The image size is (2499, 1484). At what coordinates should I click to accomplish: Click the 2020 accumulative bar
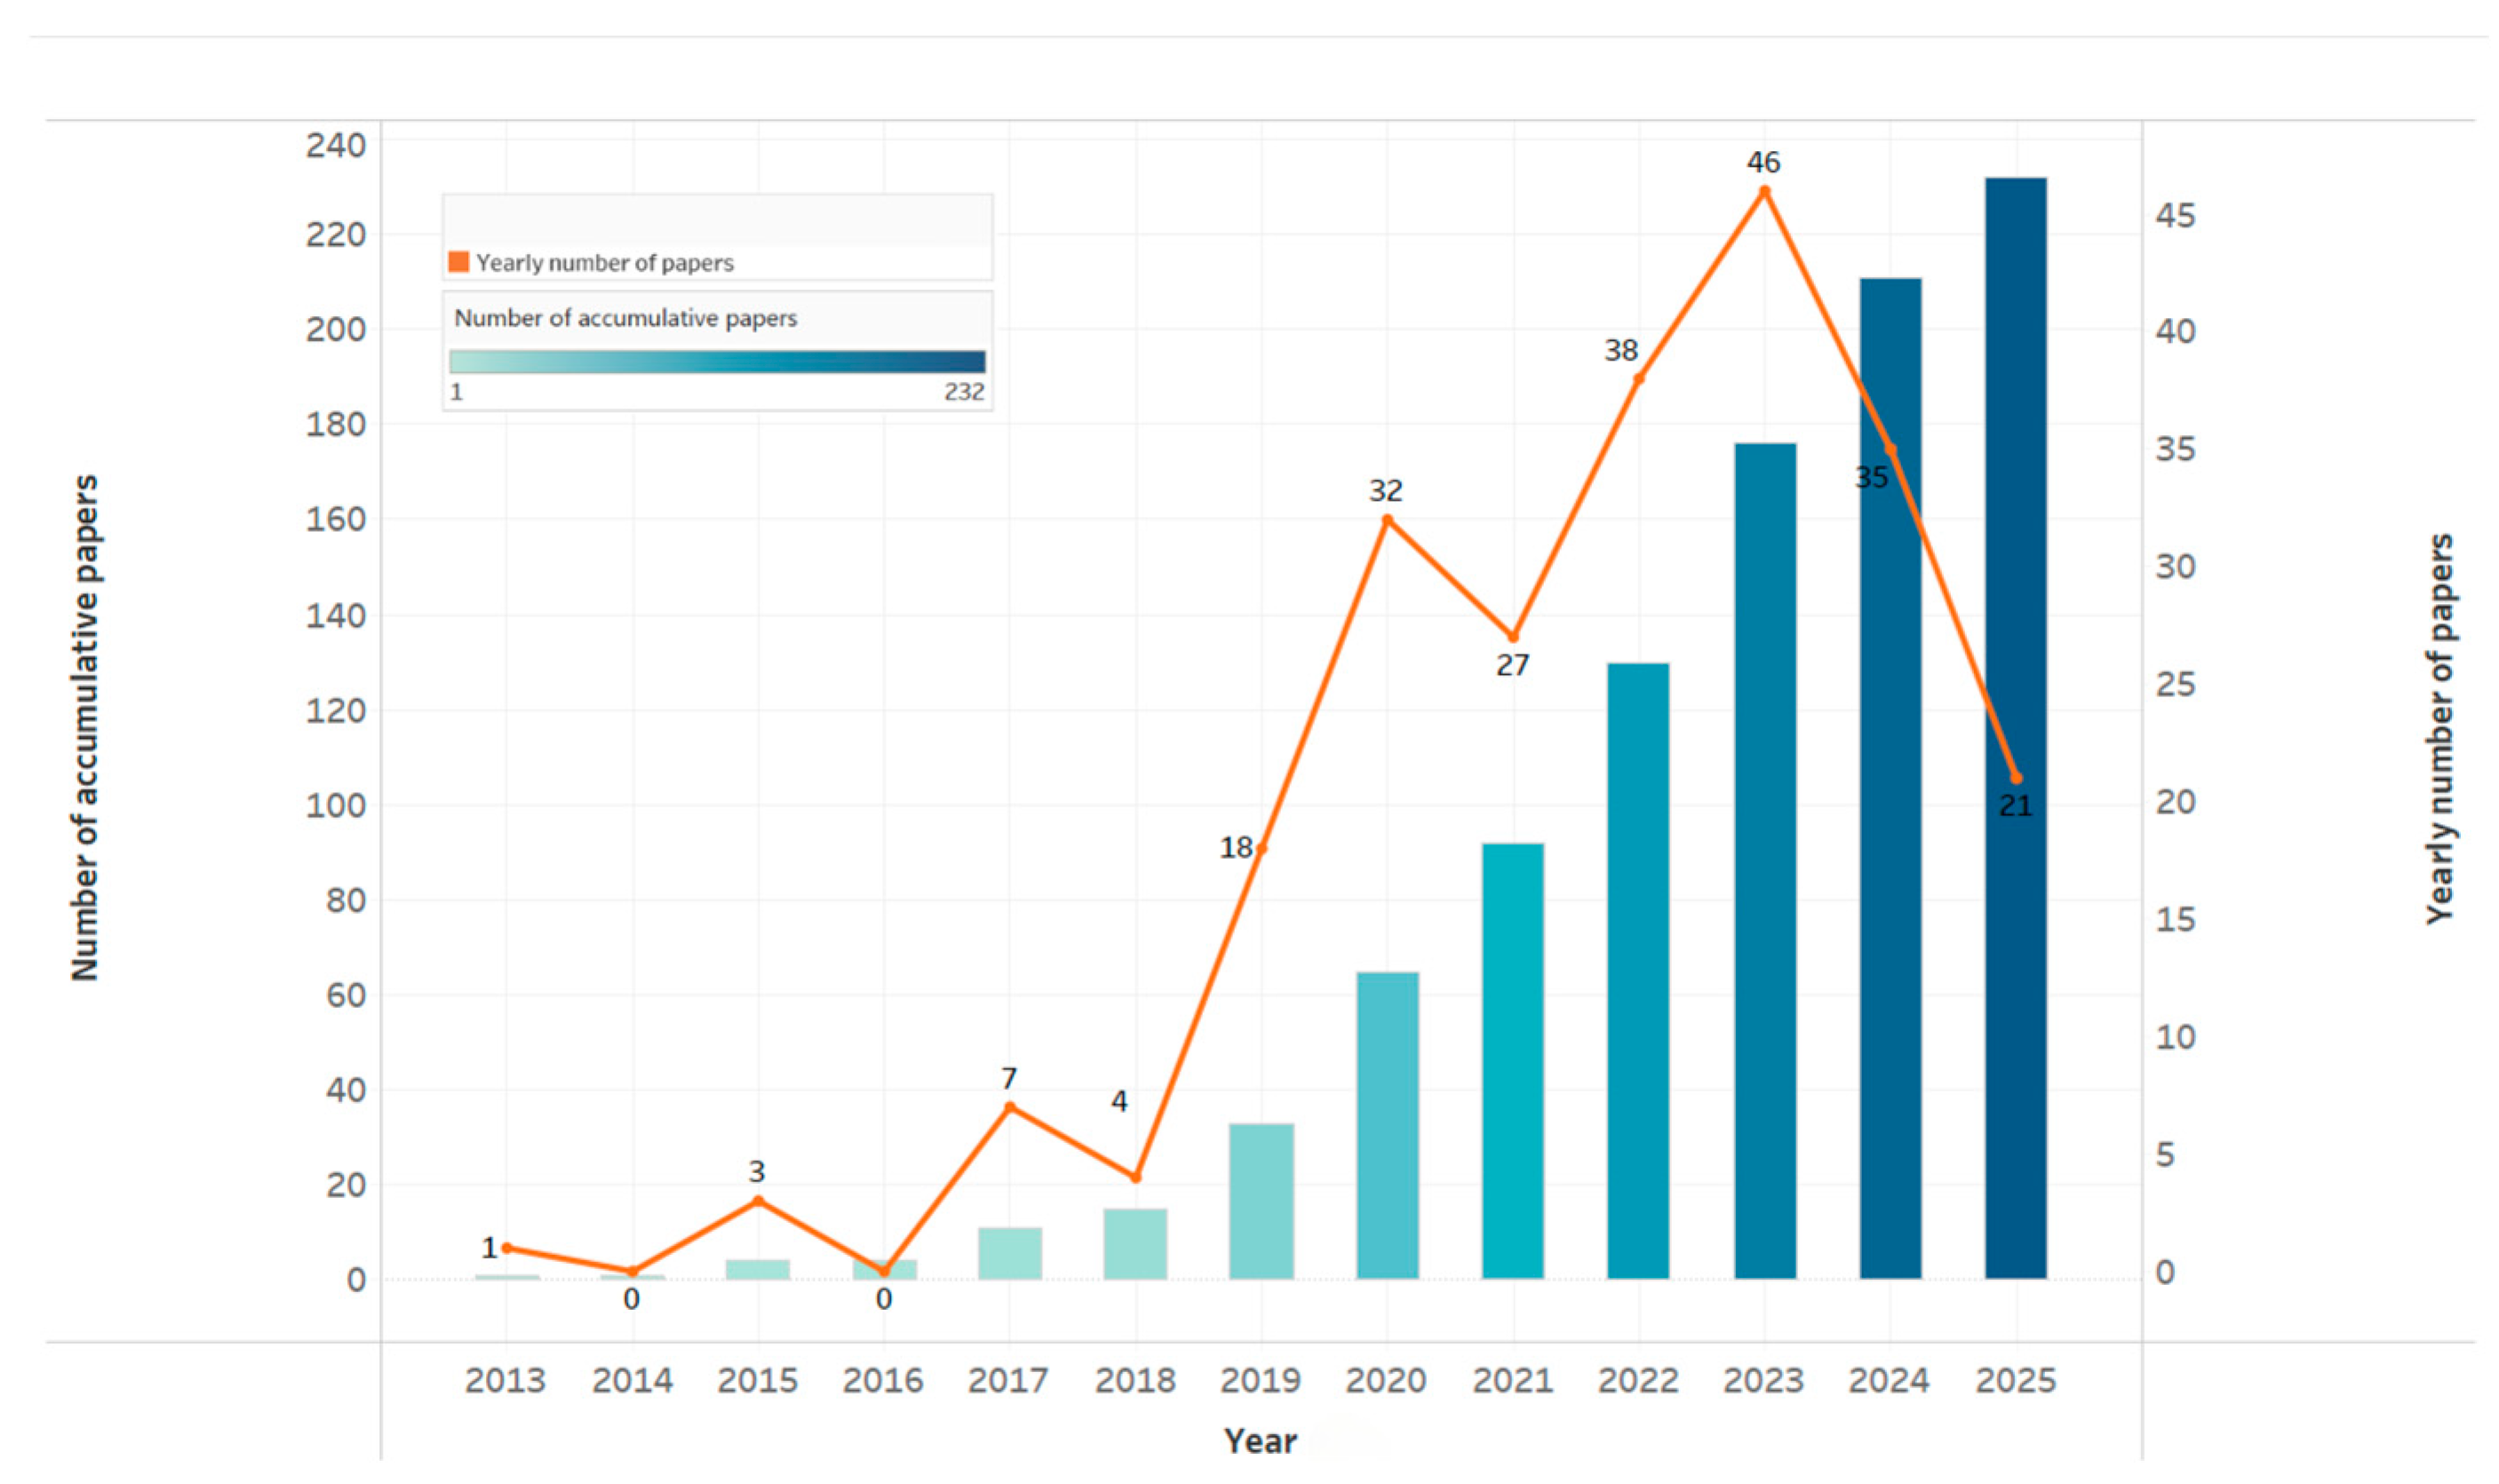[1386, 1124]
